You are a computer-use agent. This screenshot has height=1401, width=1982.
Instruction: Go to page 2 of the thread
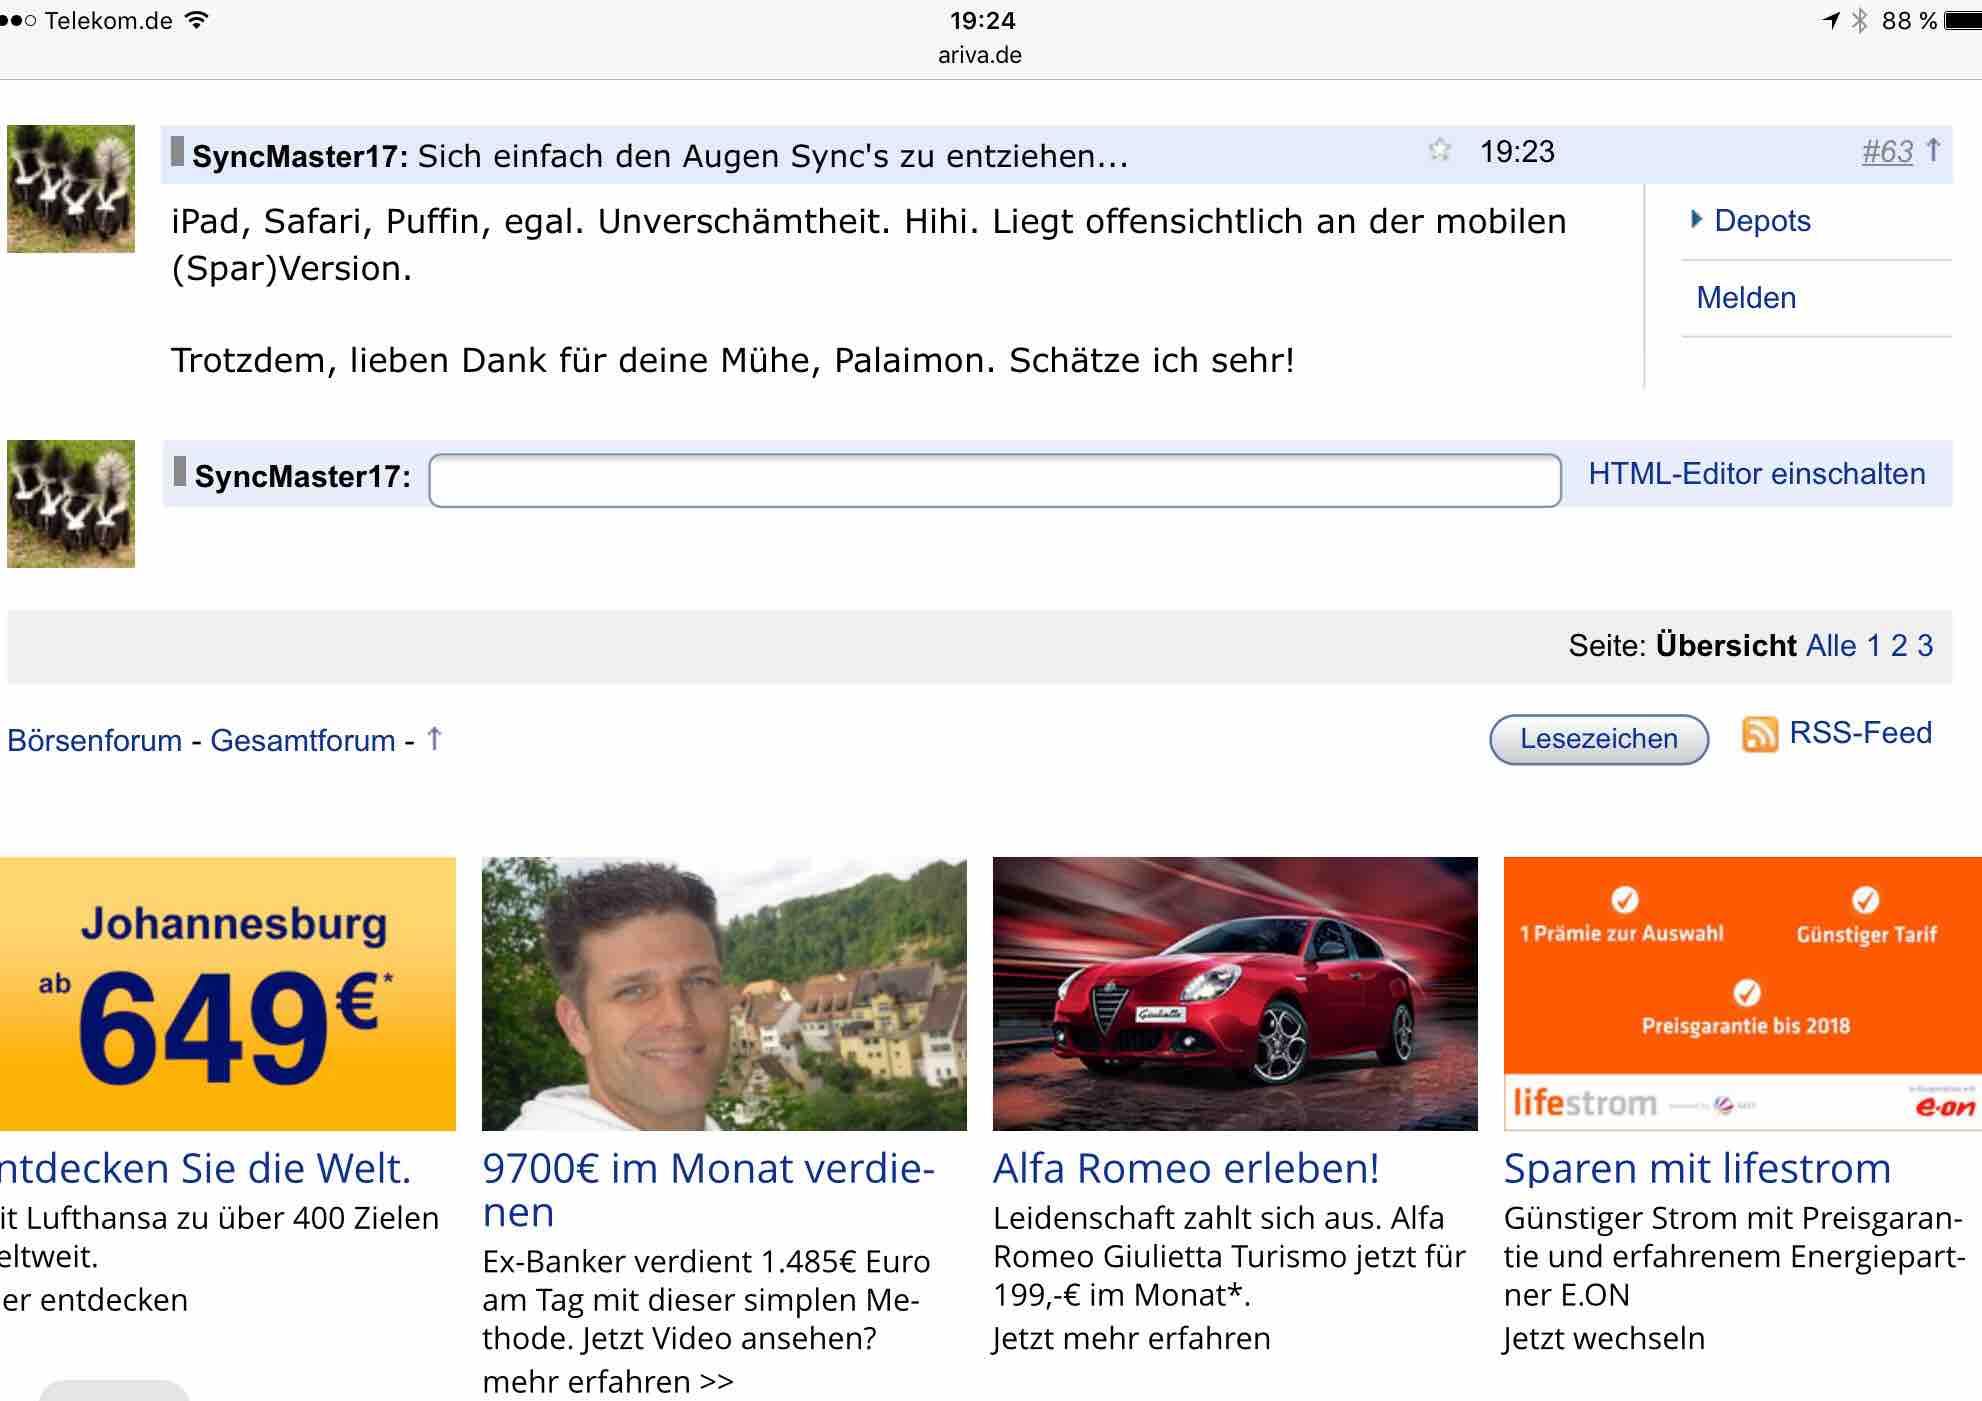click(x=1899, y=646)
